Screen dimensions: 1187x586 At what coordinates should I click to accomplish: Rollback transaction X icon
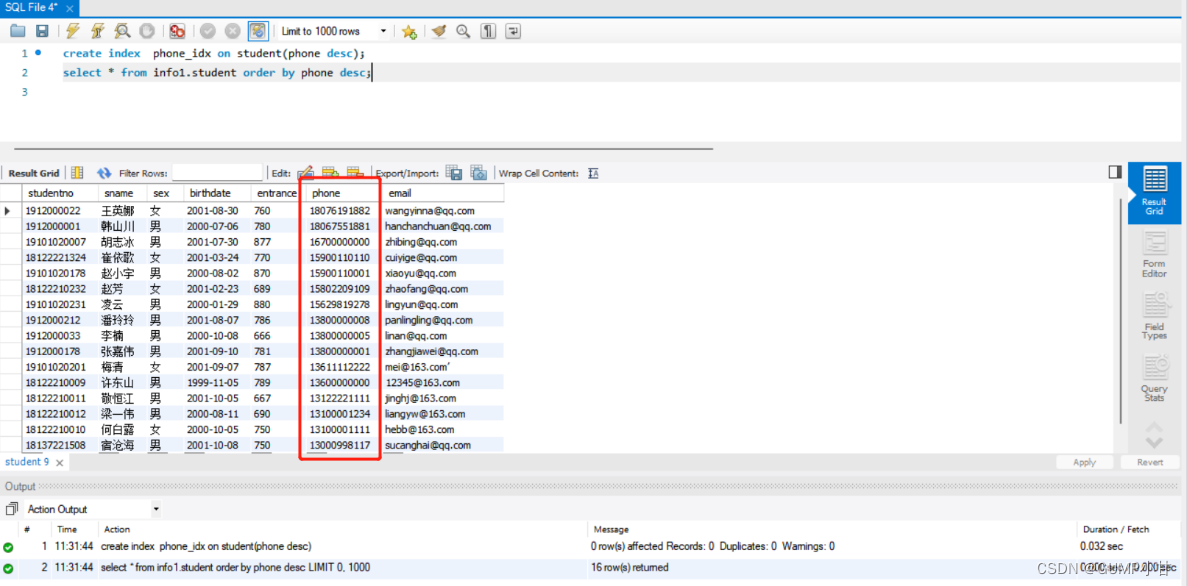[233, 31]
